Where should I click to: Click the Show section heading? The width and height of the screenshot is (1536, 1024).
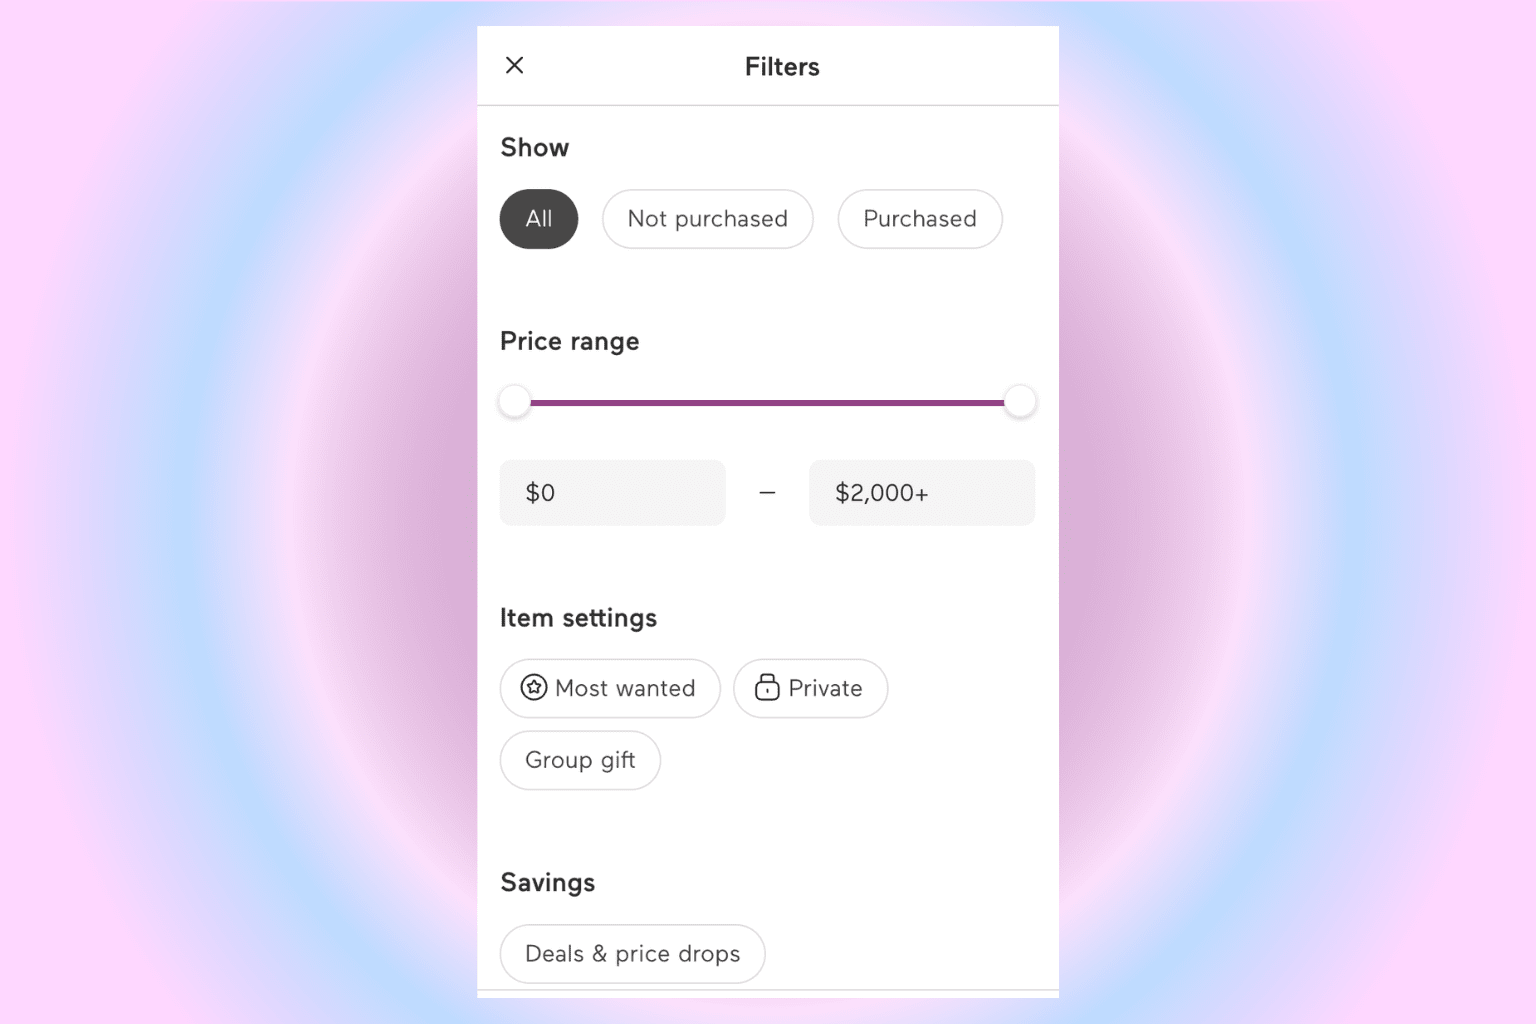click(x=534, y=147)
